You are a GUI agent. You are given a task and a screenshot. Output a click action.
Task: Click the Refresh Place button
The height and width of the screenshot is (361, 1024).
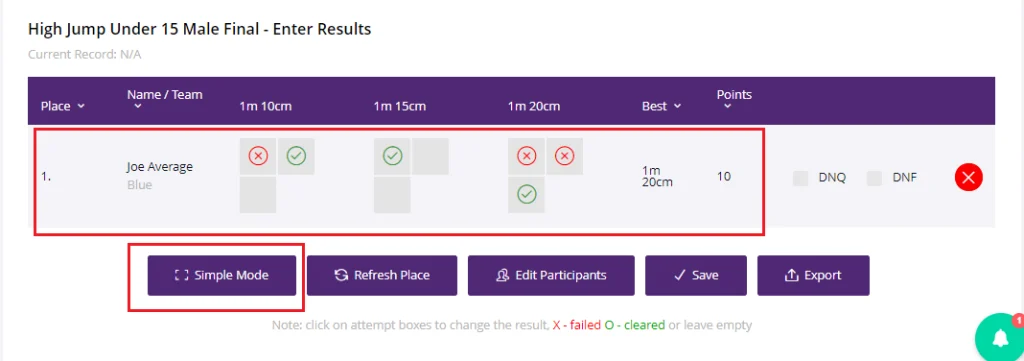(382, 275)
